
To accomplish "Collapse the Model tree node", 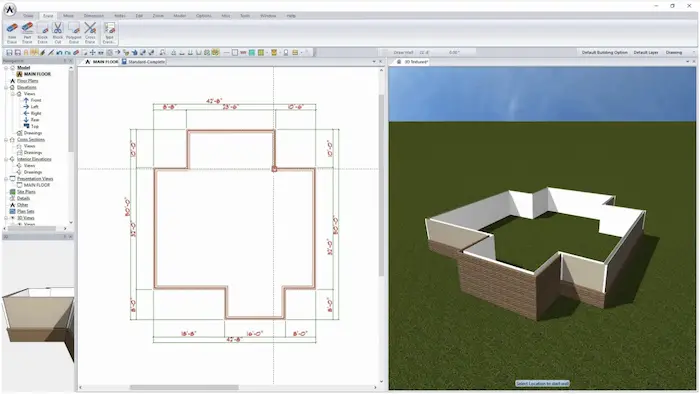I will coord(6,68).
